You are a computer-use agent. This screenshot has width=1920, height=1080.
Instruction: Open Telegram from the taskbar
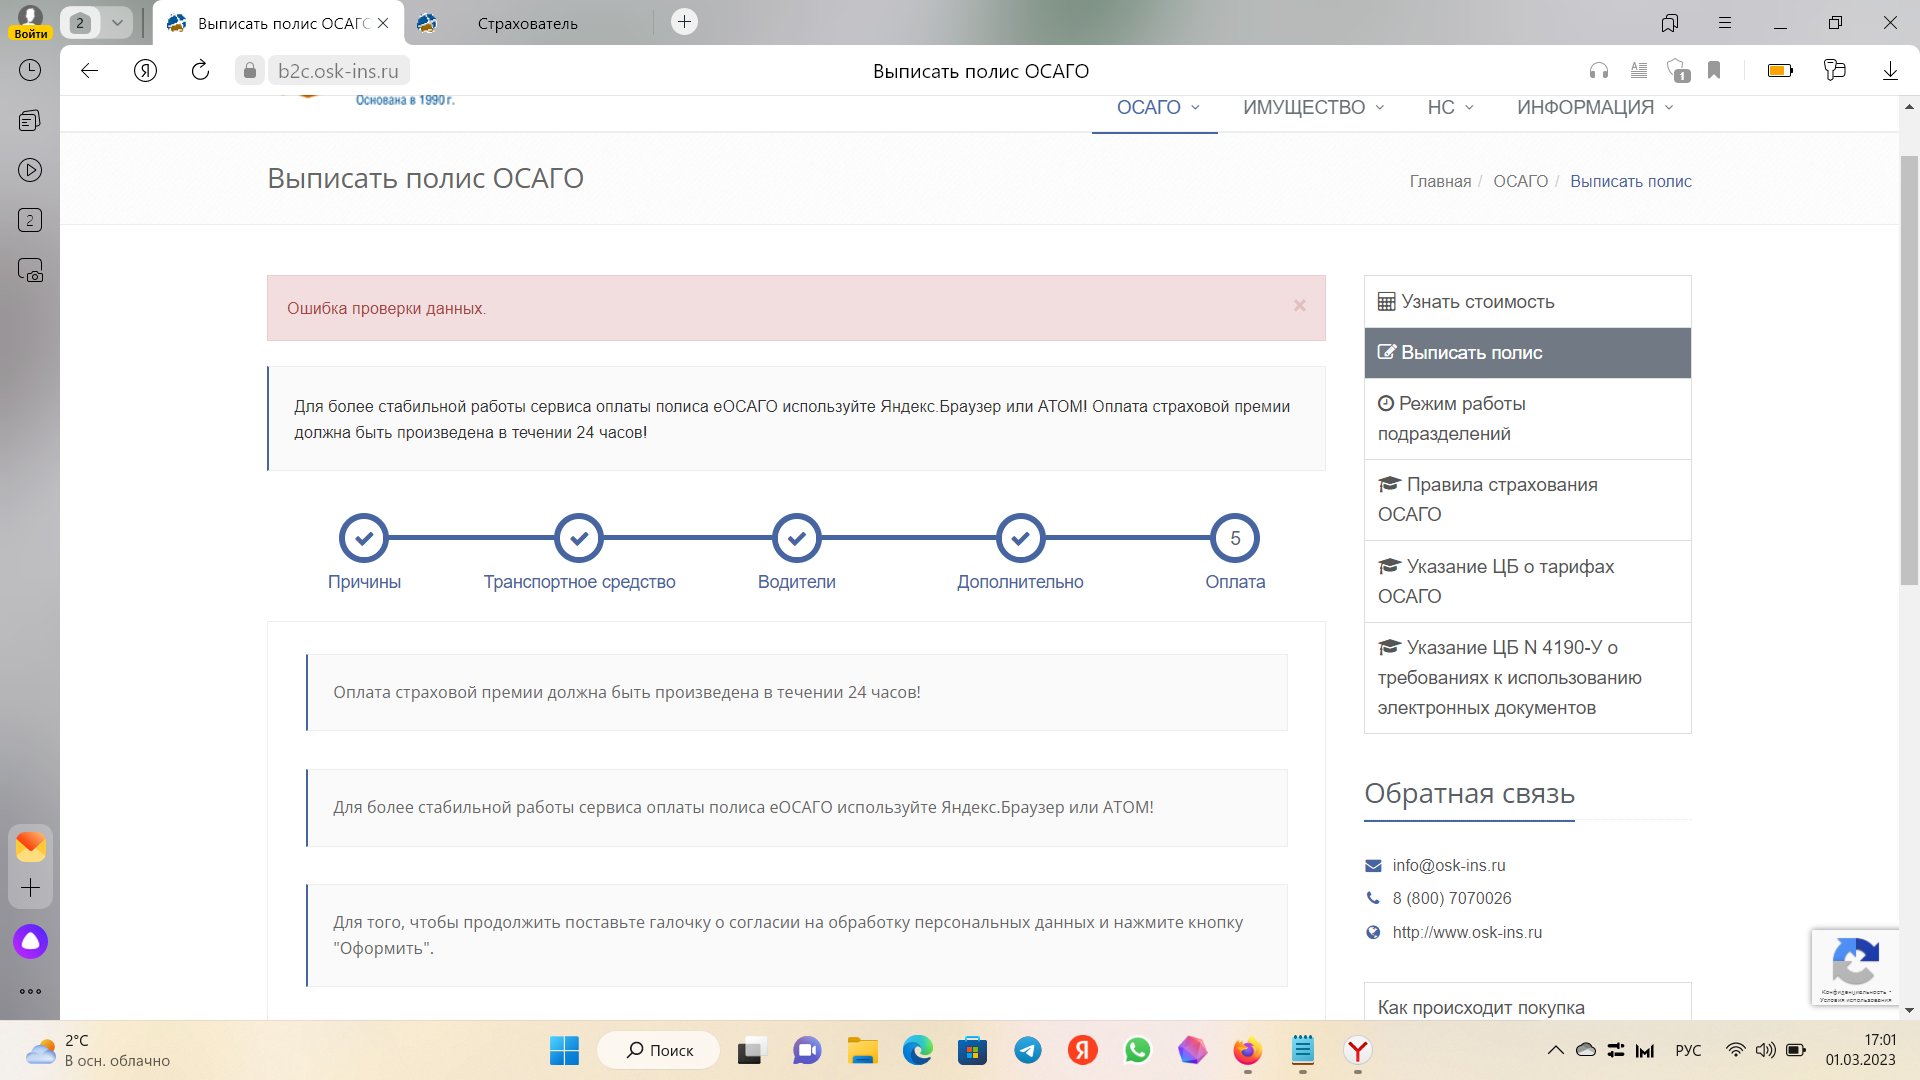(x=1027, y=1050)
